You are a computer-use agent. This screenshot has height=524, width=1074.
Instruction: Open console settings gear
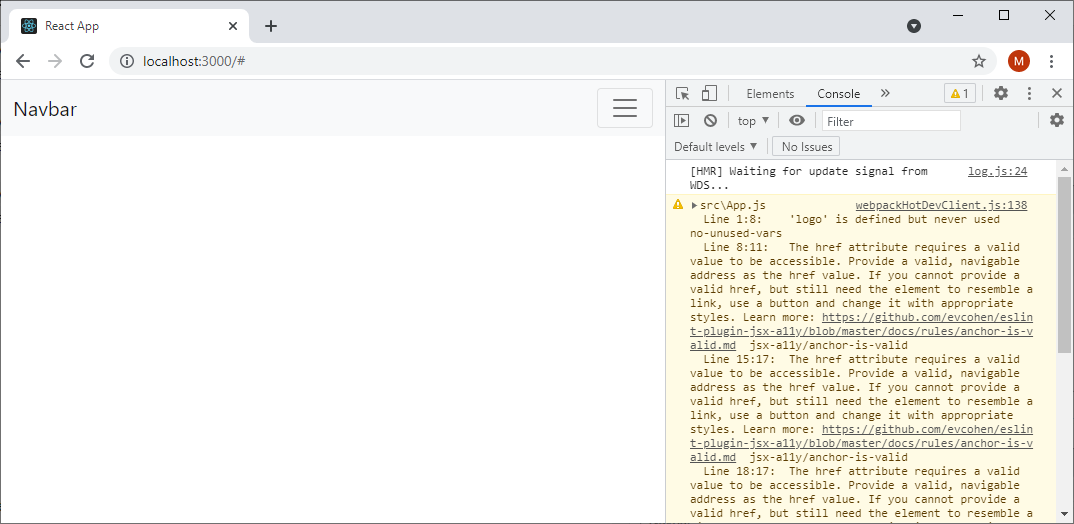(1057, 121)
